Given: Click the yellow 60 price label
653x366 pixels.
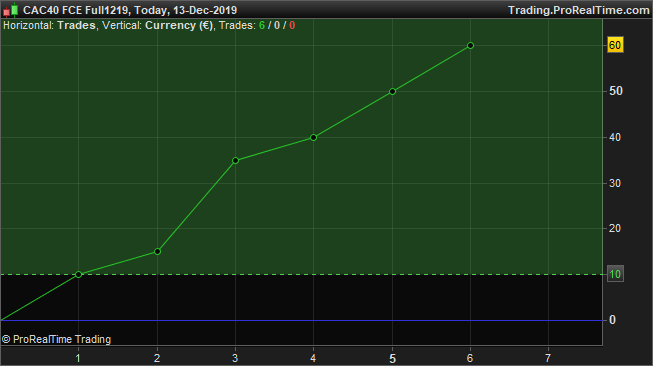Looking at the screenshot, I should coord(615,45).
